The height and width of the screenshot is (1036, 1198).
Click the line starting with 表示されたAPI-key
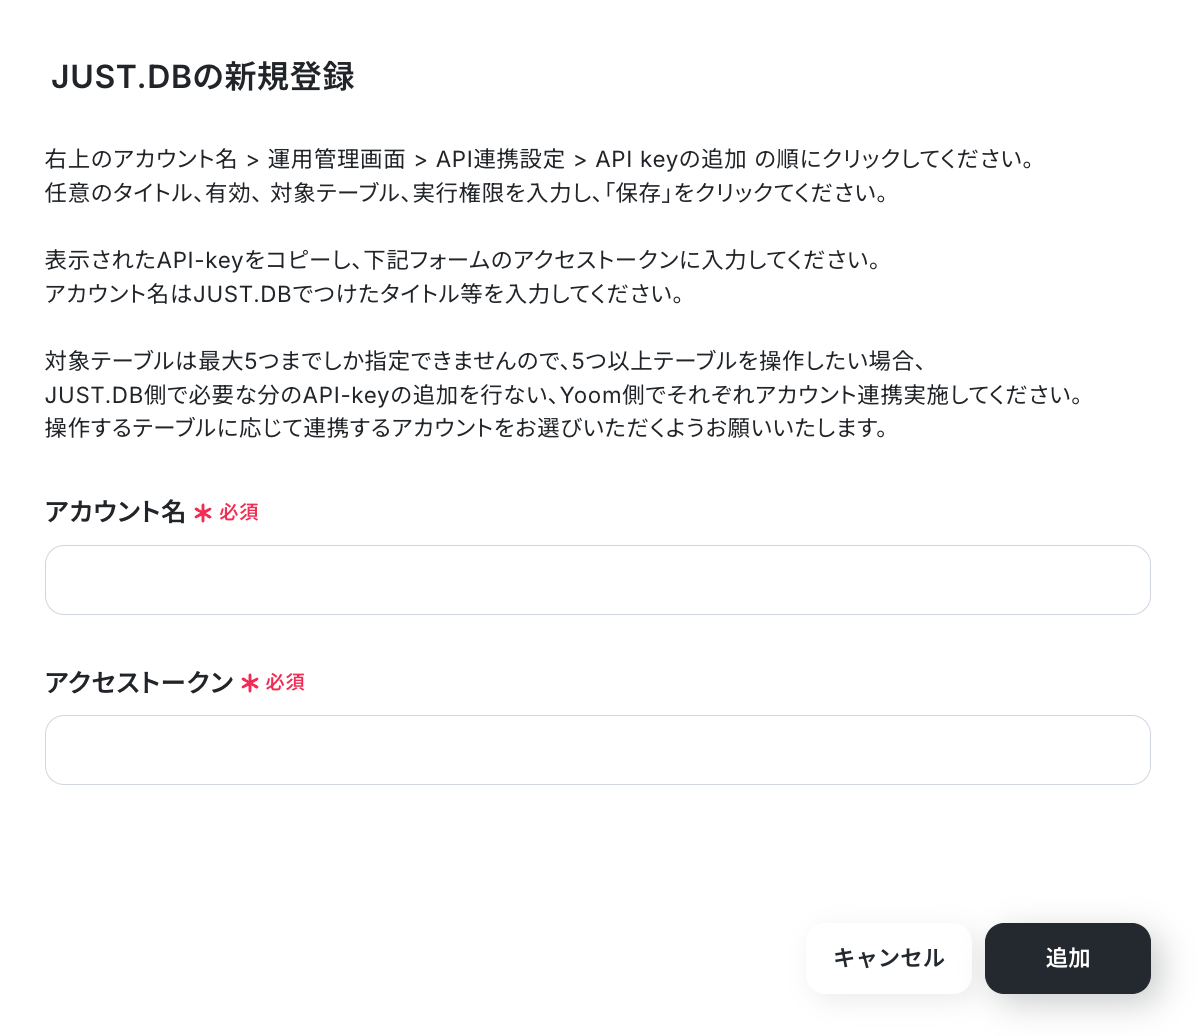click(464, 260)
